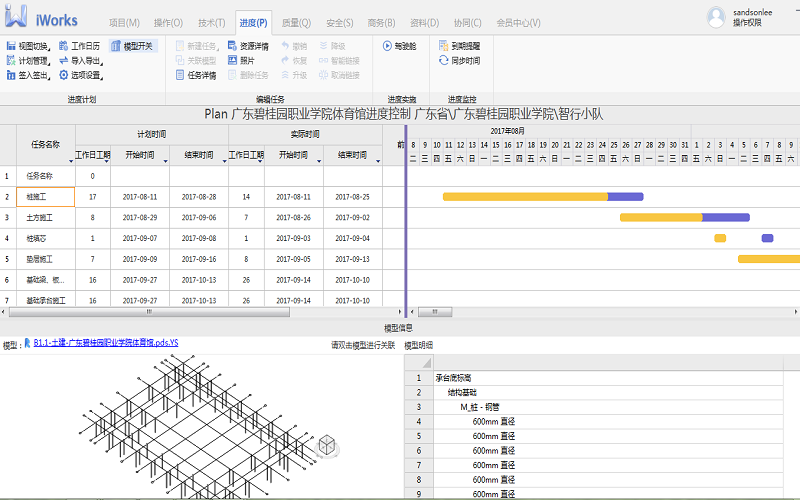Click actual end date 2017-09-13 cell

click(x=353, y=259)
